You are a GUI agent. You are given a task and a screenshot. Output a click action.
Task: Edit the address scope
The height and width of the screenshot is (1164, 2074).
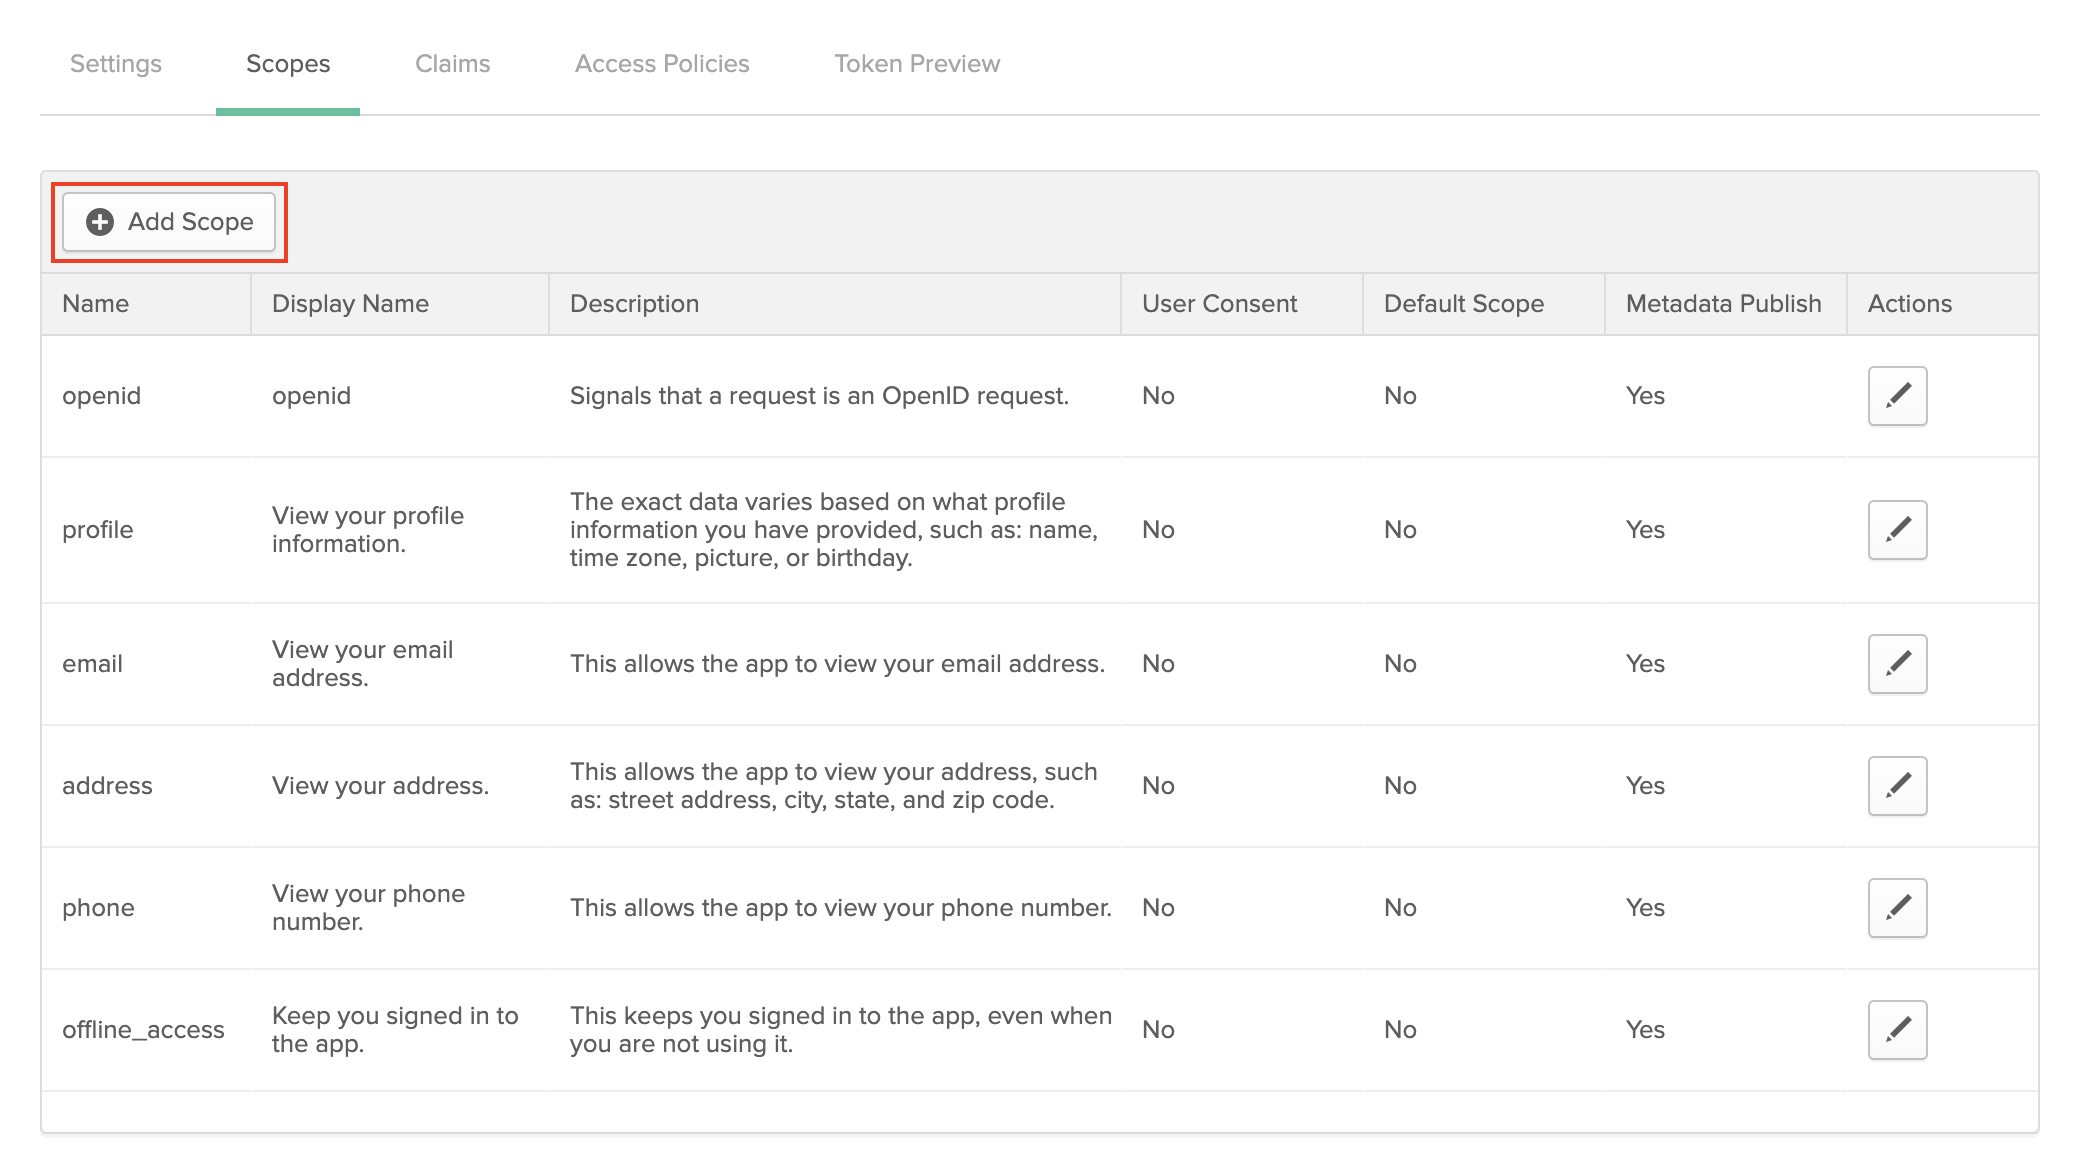pyautogui.click(x=1897, y=786)
